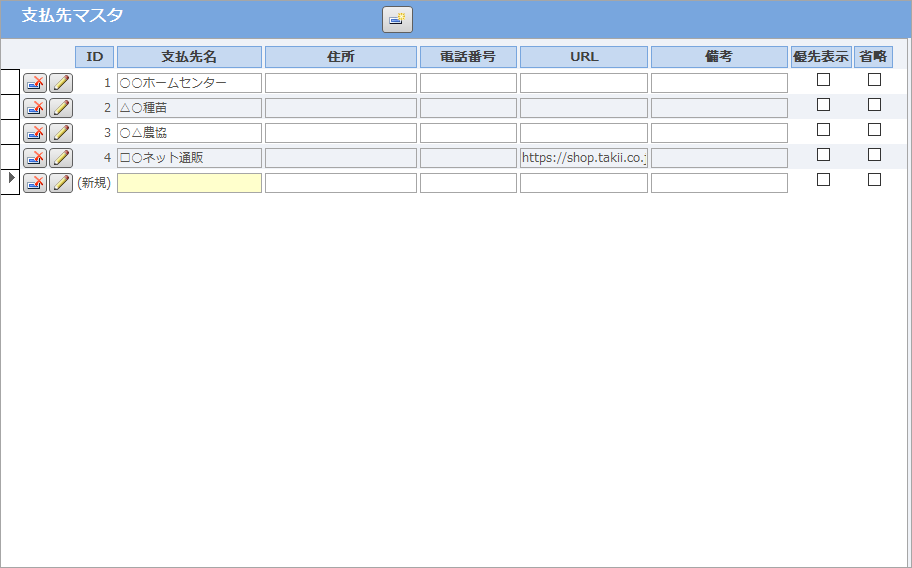Delete the ○○ホームセンター record
This screenshot has height=568, width=912.
[35, 83]
